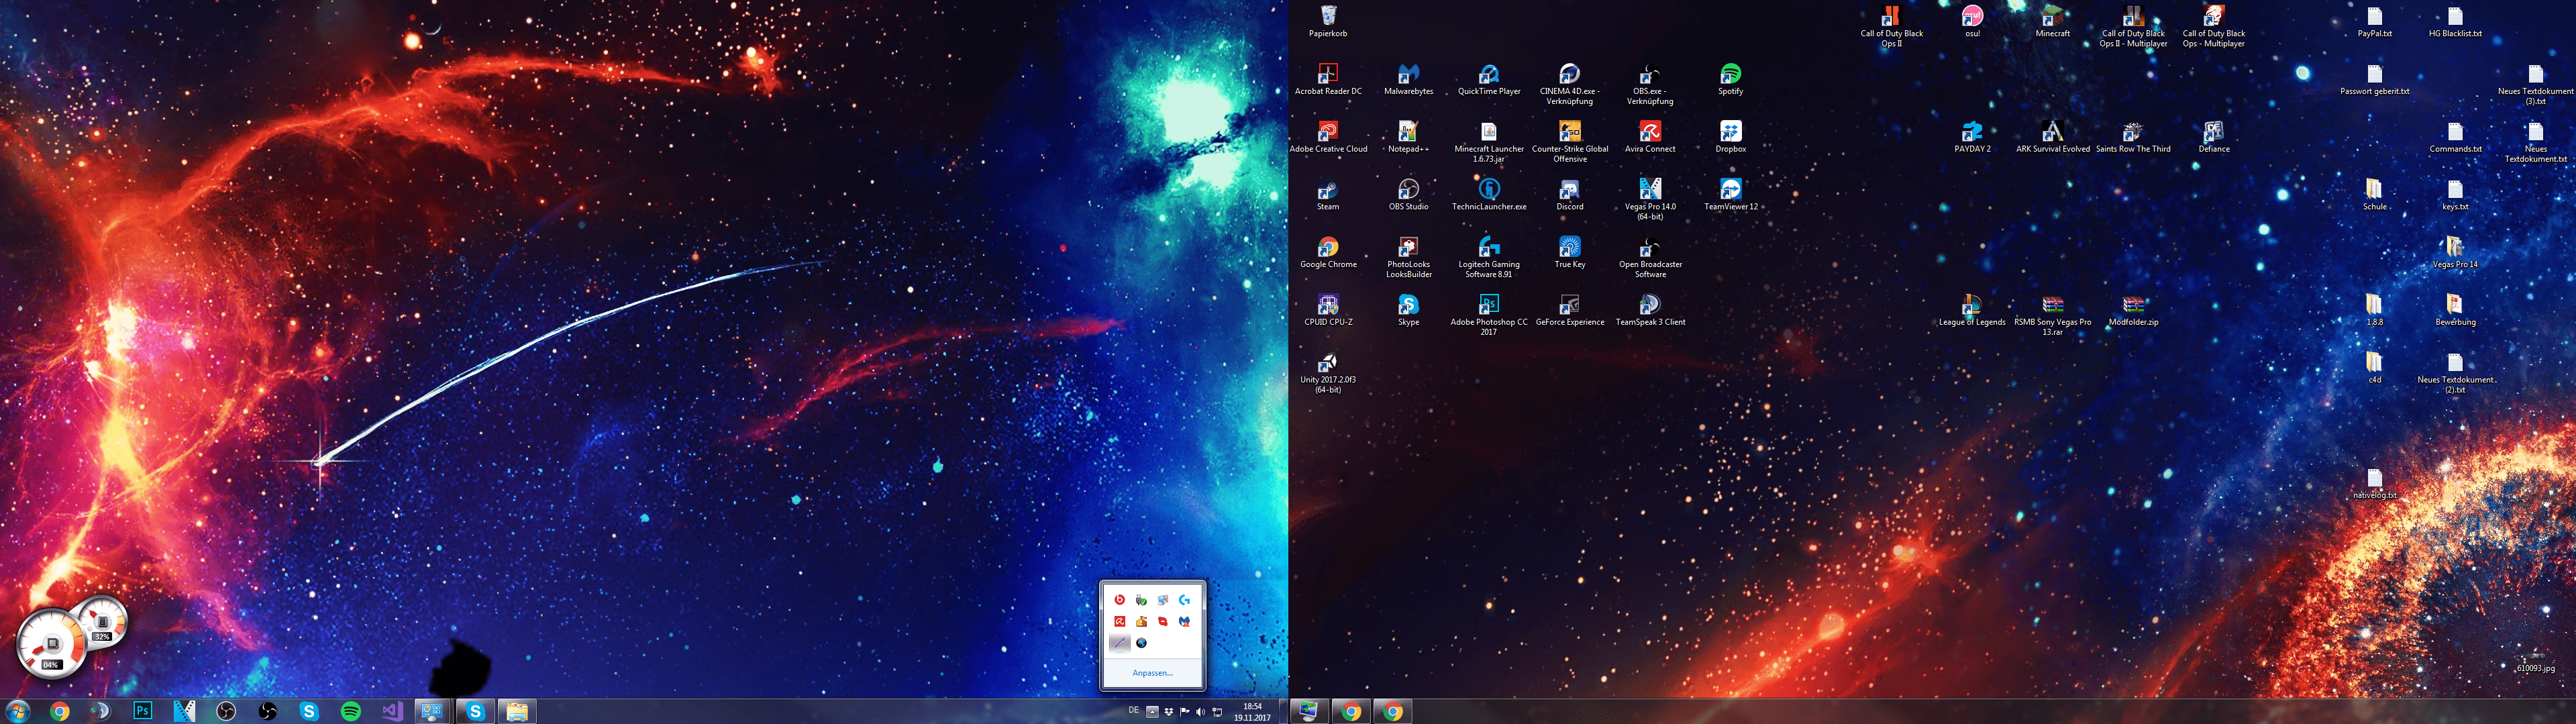Click the Anpassen... link
Viewport: 2576px width, 724px height.
1152,673
